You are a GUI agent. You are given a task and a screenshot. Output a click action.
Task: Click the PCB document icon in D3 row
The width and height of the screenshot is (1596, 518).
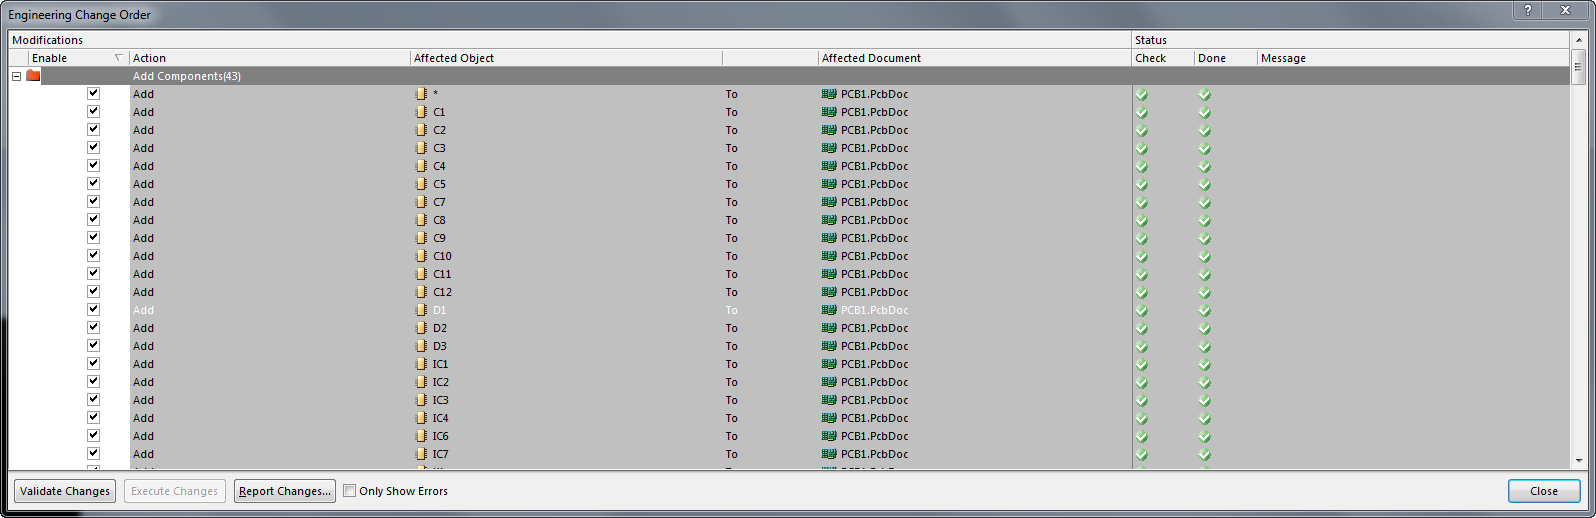click(829, 346)
